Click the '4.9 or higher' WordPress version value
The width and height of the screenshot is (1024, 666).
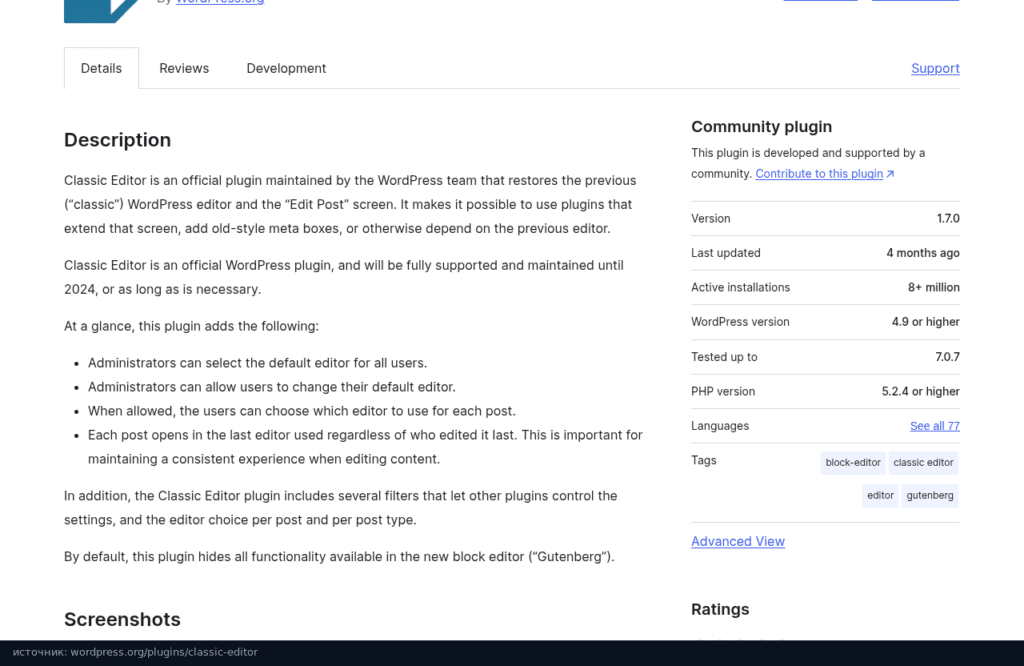pos(925,322)
